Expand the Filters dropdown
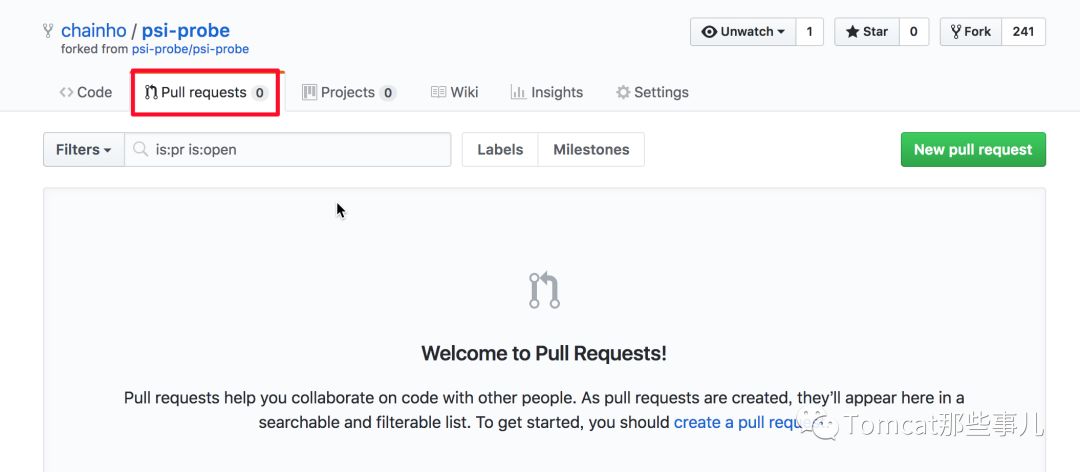This screenshot has height=472, width=1080. pos(83,150)
